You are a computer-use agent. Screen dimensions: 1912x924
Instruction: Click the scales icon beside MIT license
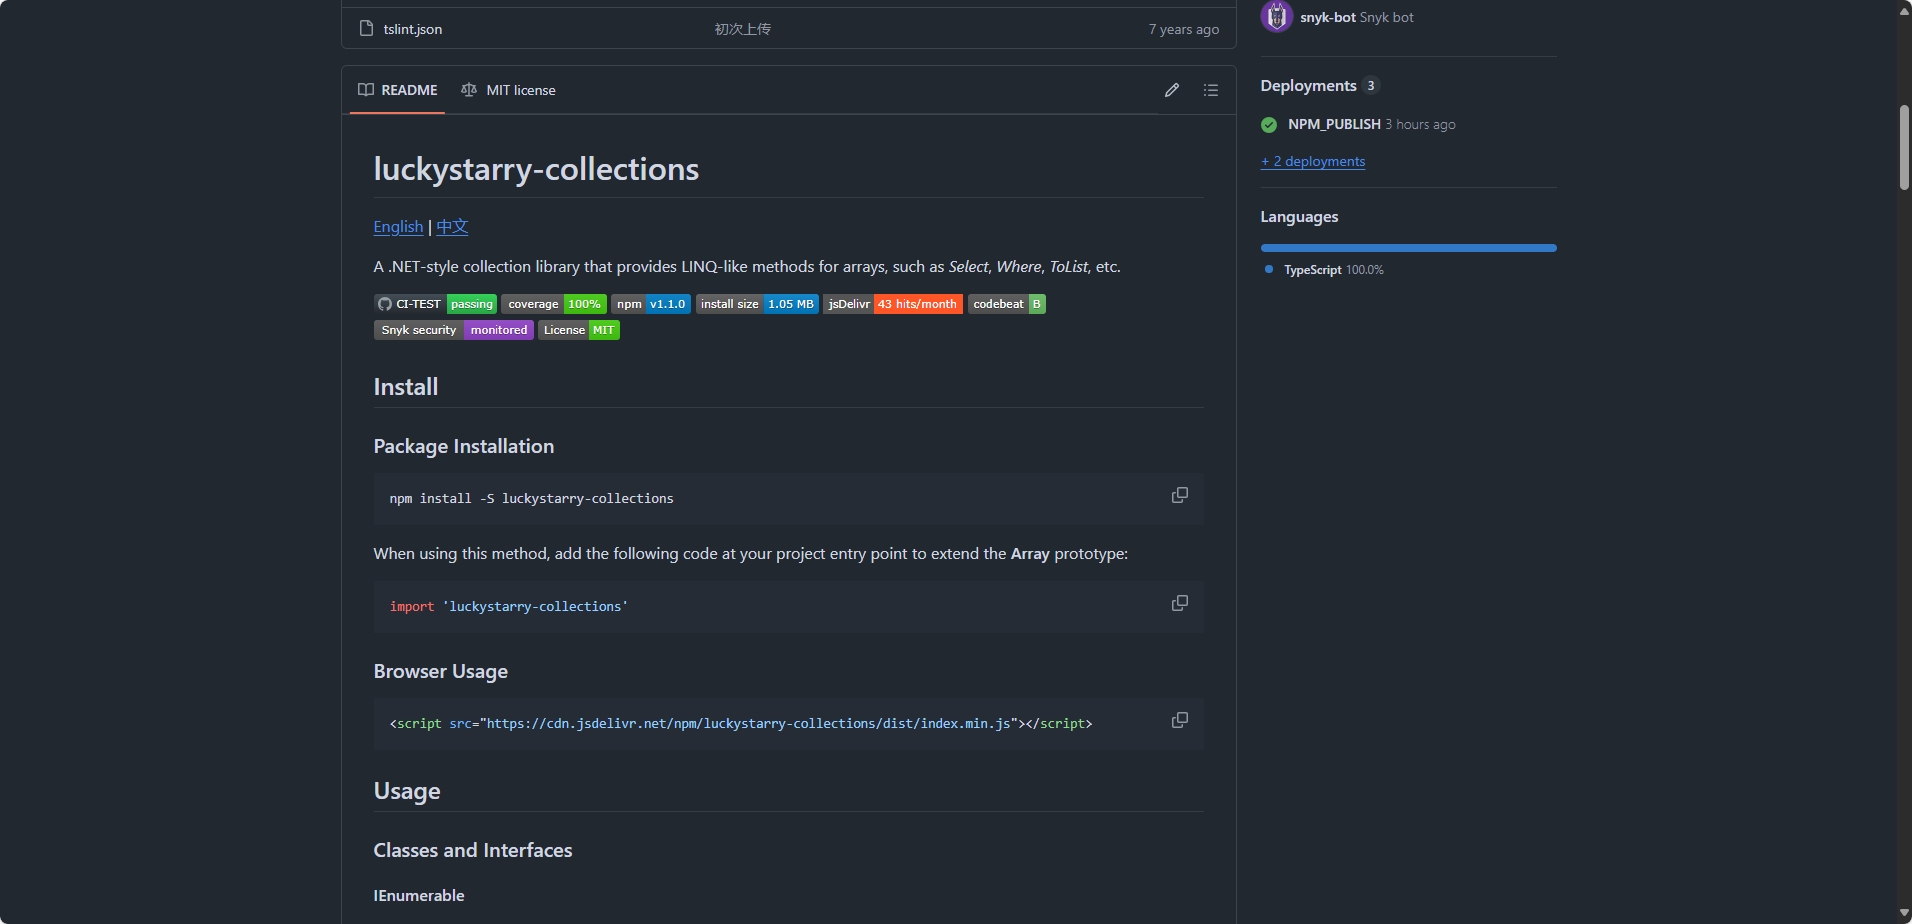point(469,90)
